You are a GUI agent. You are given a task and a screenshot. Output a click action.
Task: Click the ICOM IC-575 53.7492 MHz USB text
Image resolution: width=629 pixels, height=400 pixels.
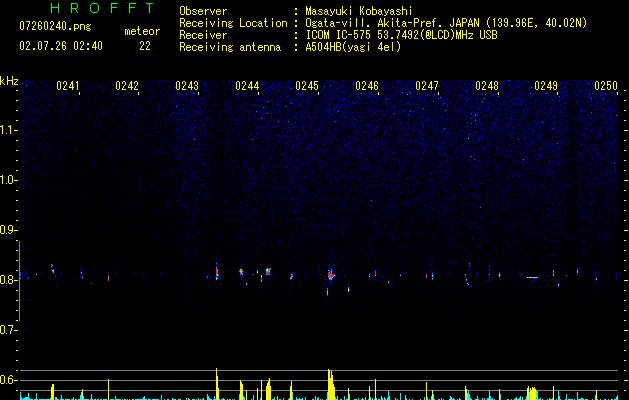tap(401, 35)
